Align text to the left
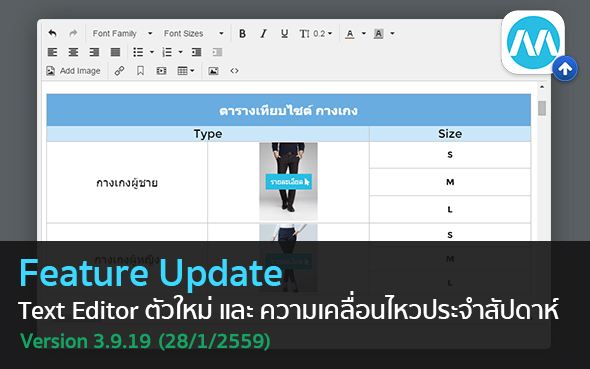The image size is (590, 369). [53, 52]
